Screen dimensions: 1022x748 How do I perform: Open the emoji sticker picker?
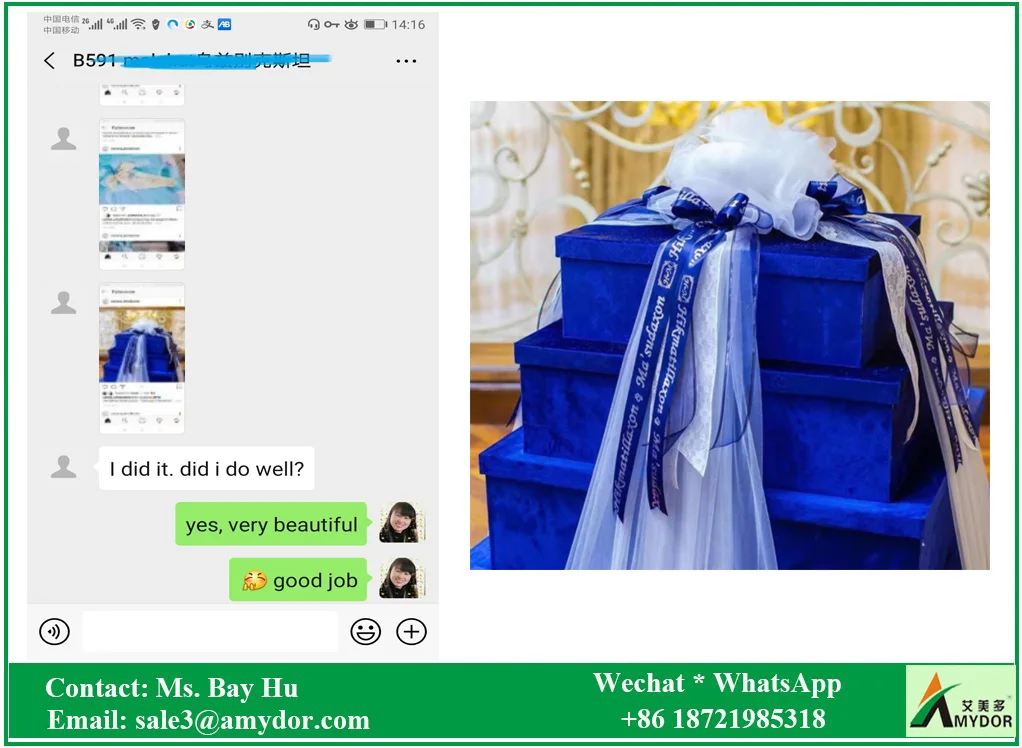(365, 632)
